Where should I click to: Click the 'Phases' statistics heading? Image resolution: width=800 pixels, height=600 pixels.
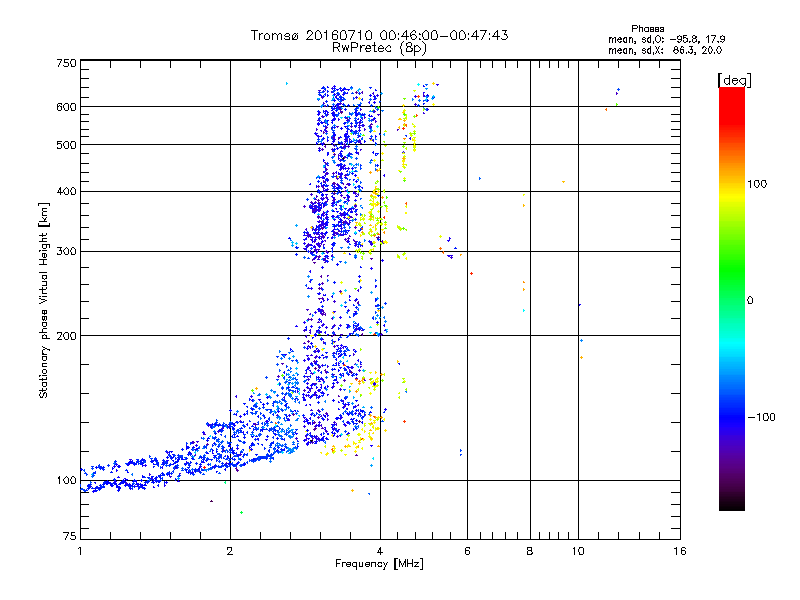pos(647,29)
